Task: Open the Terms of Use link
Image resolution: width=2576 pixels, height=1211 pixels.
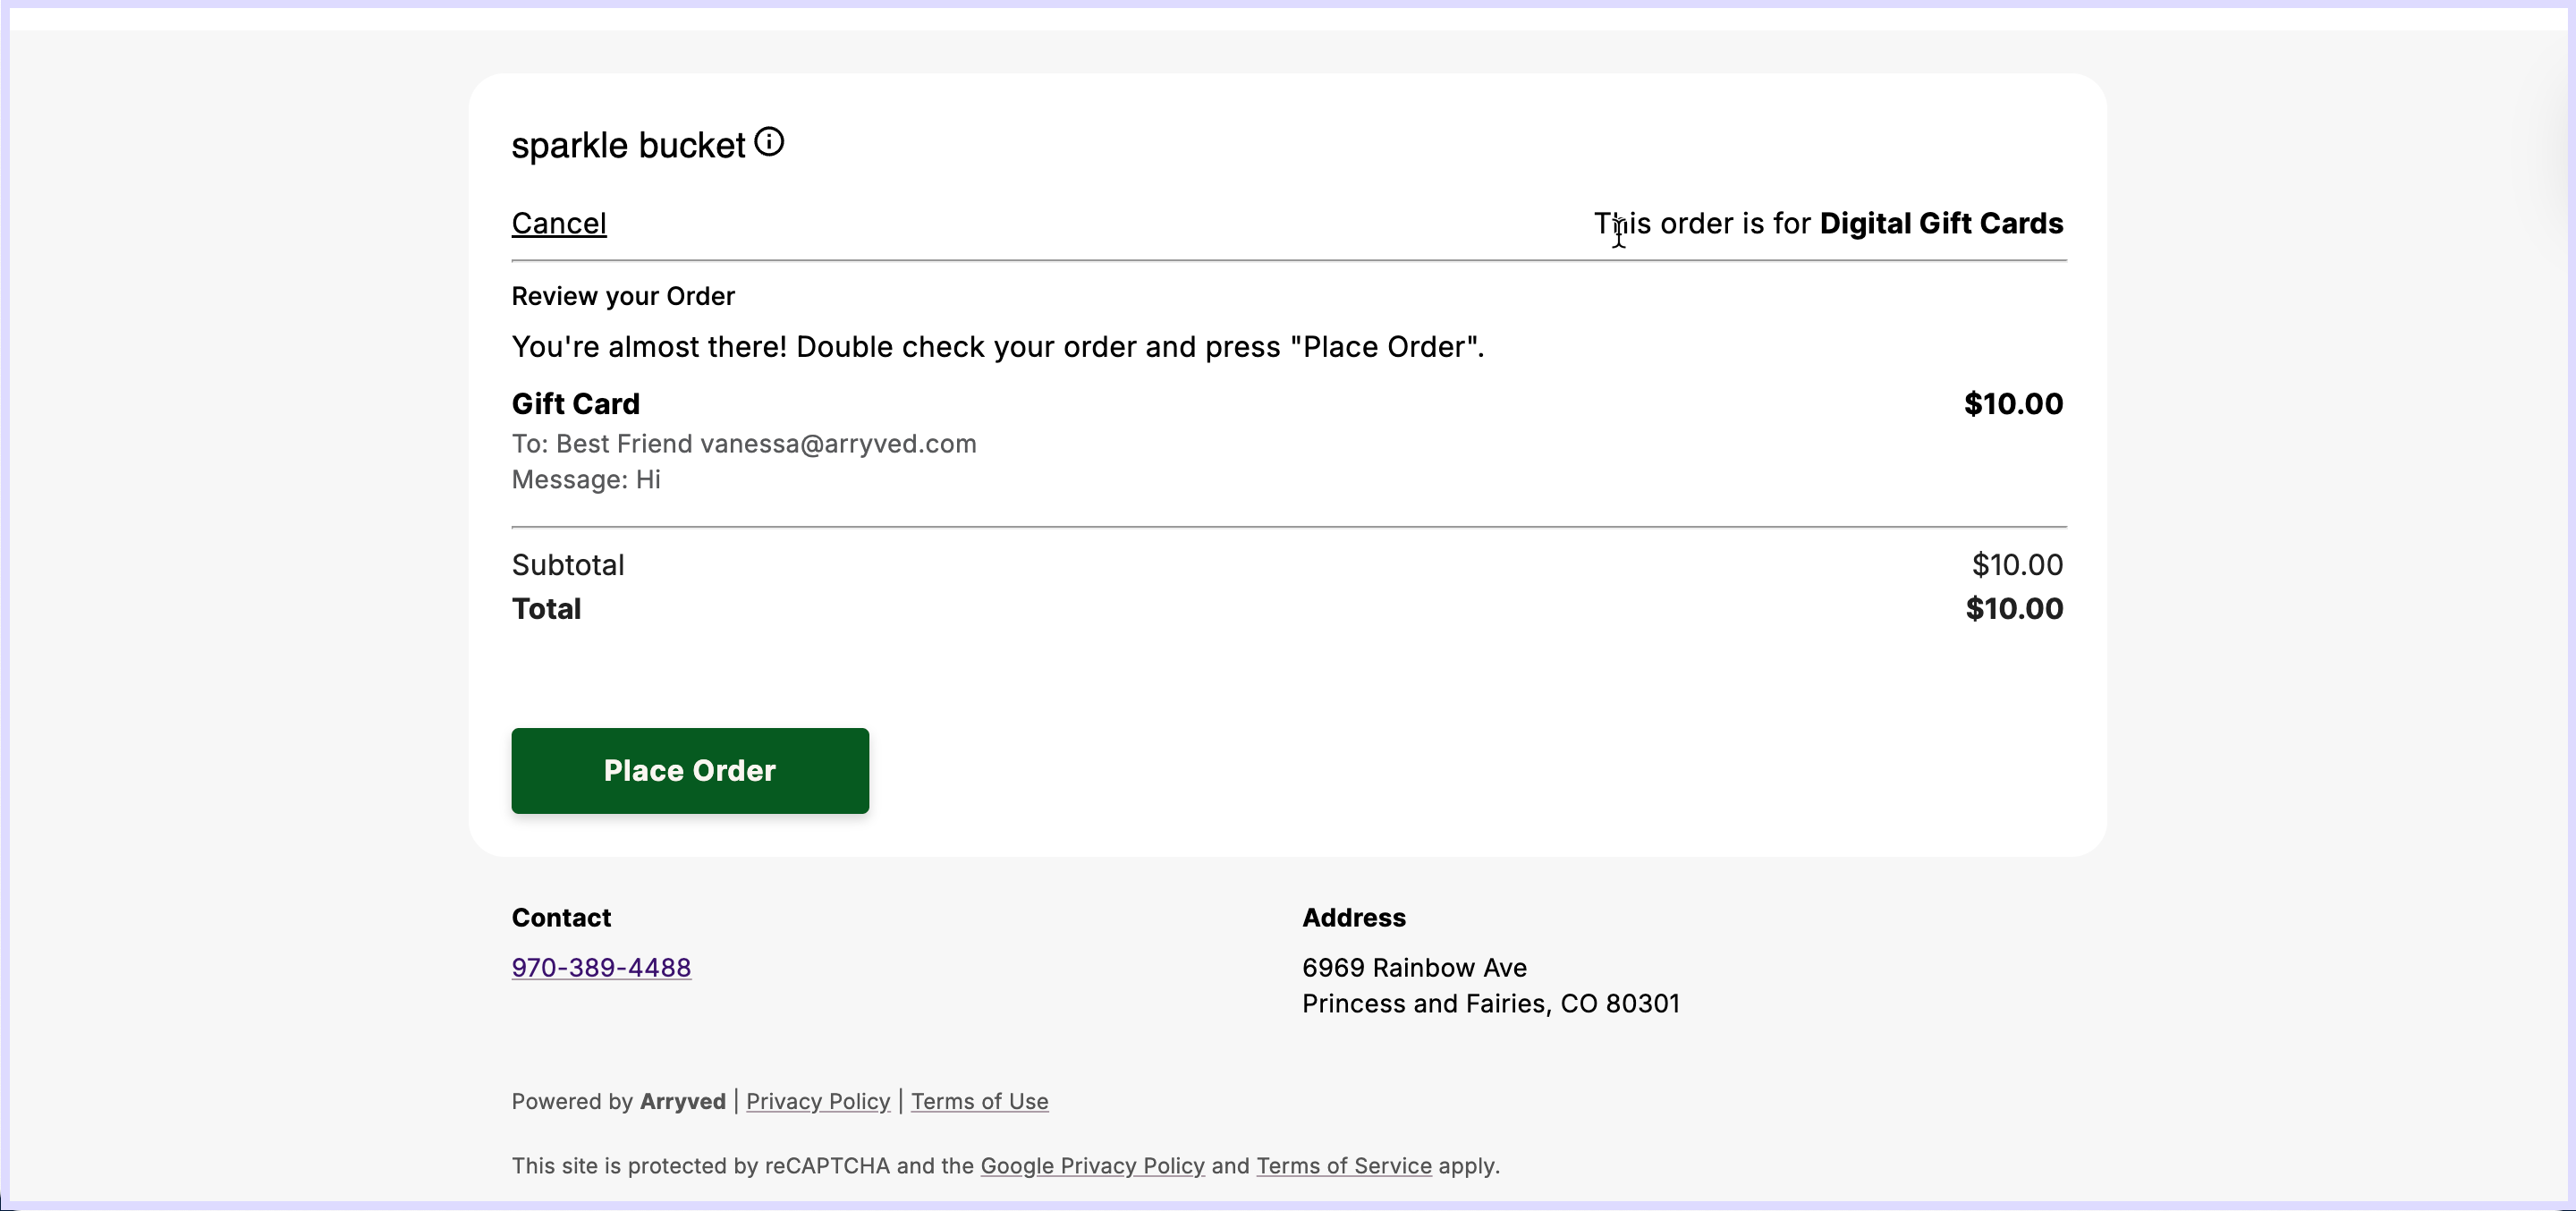Action: coord(979,1101)
